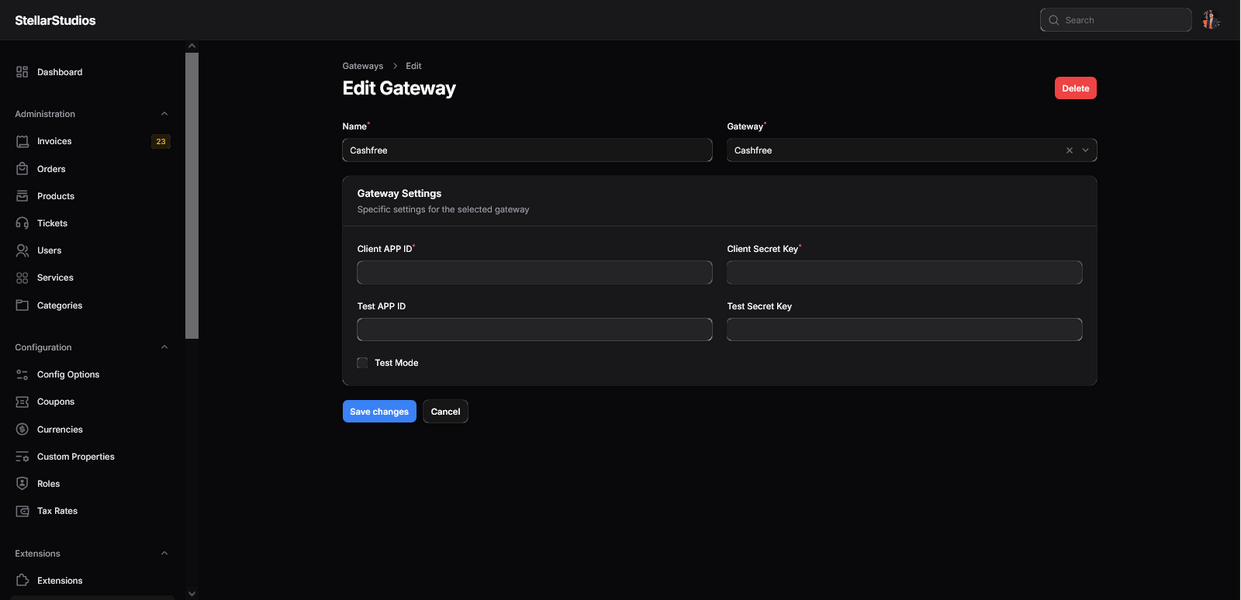Clear the selected Gateway value

tap(1069, 150)
